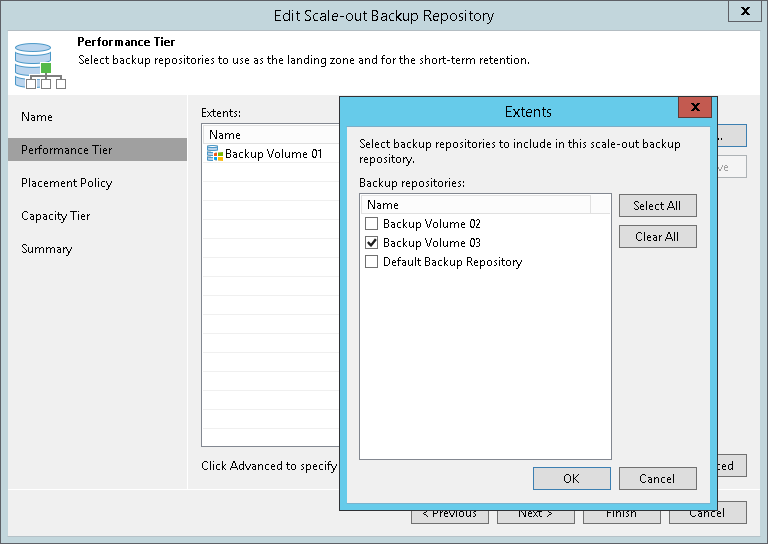768x544 pixels.
Task: Confirm extents selection with OK
Action: [571, 479]
